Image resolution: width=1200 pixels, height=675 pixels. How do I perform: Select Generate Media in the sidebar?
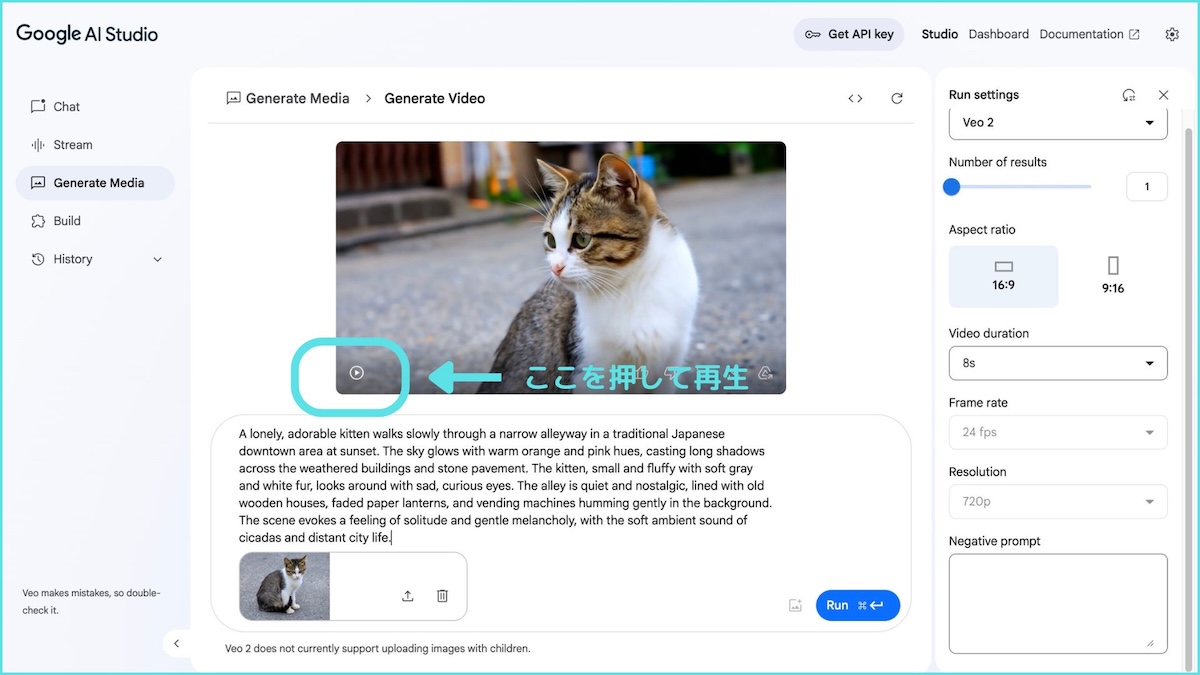95,183
